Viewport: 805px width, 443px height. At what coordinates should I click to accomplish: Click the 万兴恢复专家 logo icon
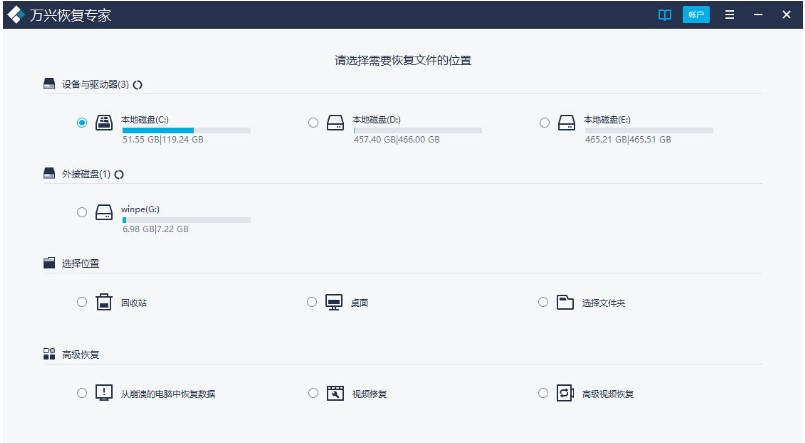[16, 15]
